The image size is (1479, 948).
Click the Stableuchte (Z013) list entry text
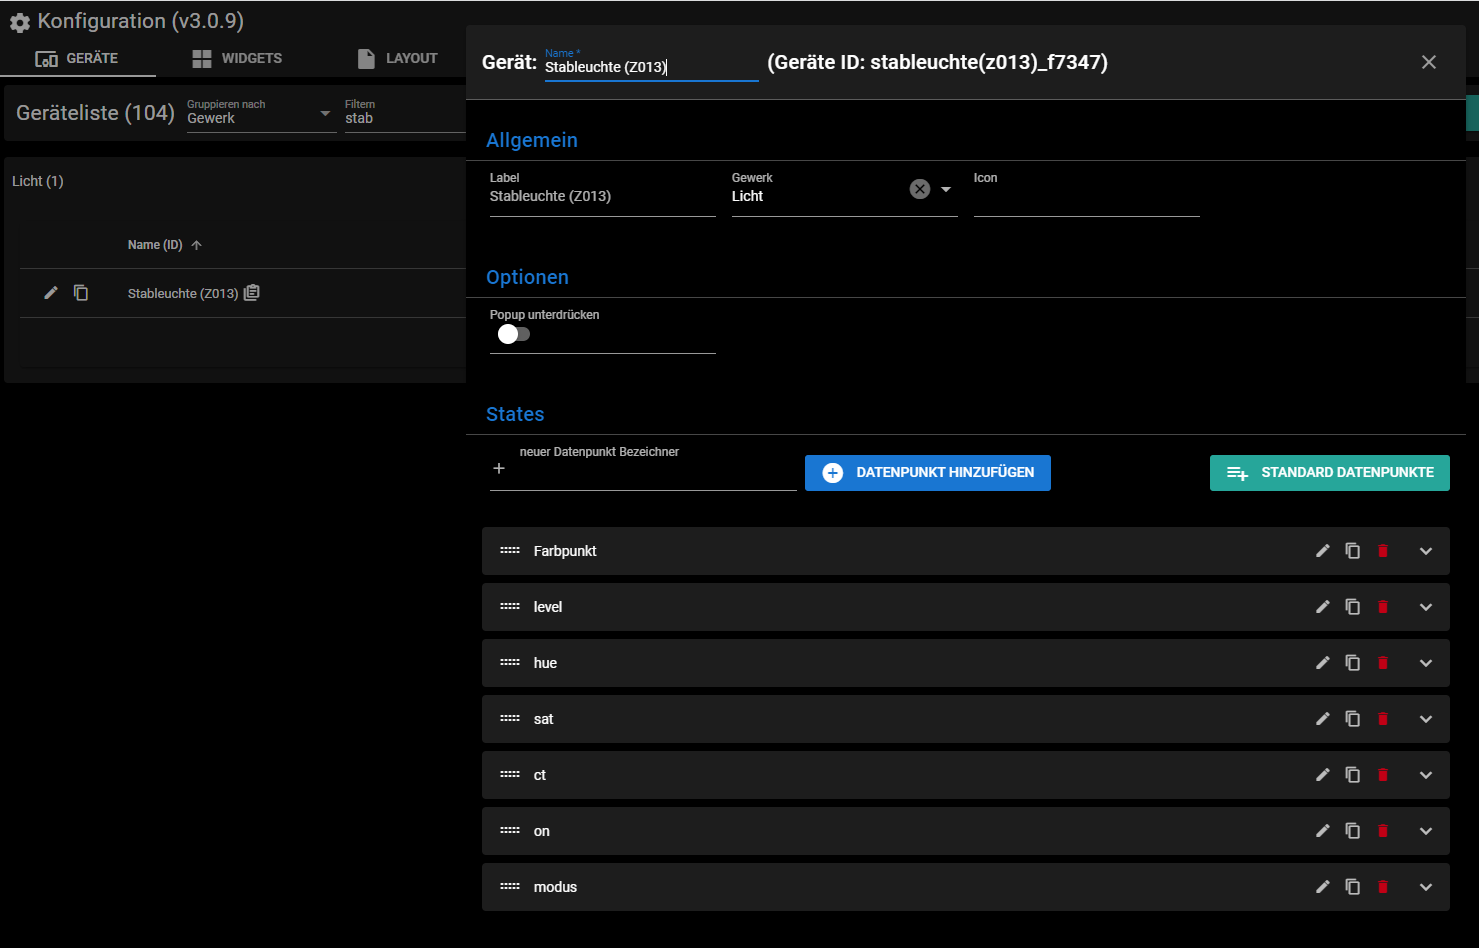pos(183,293)
